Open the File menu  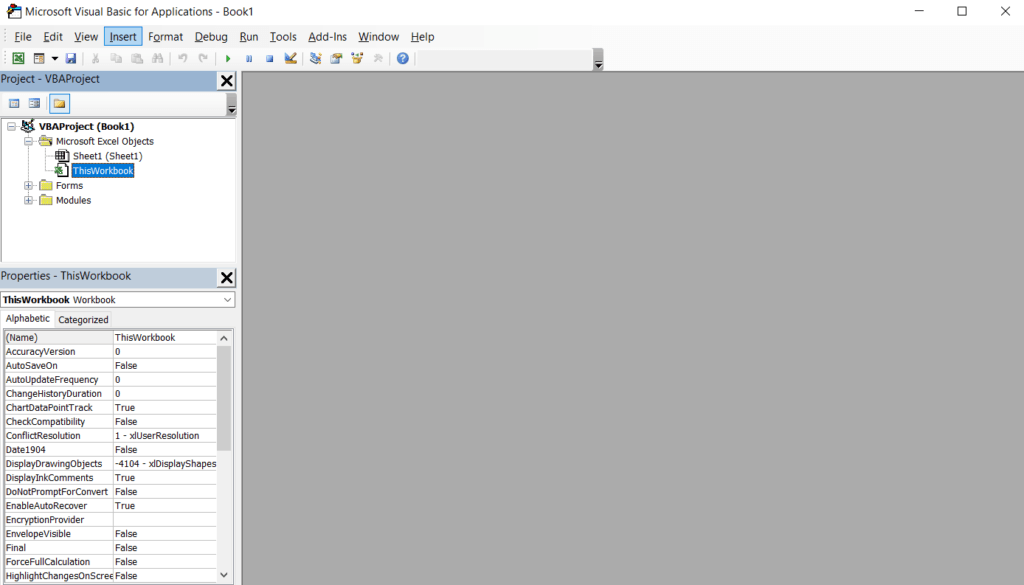click(23, 37)
